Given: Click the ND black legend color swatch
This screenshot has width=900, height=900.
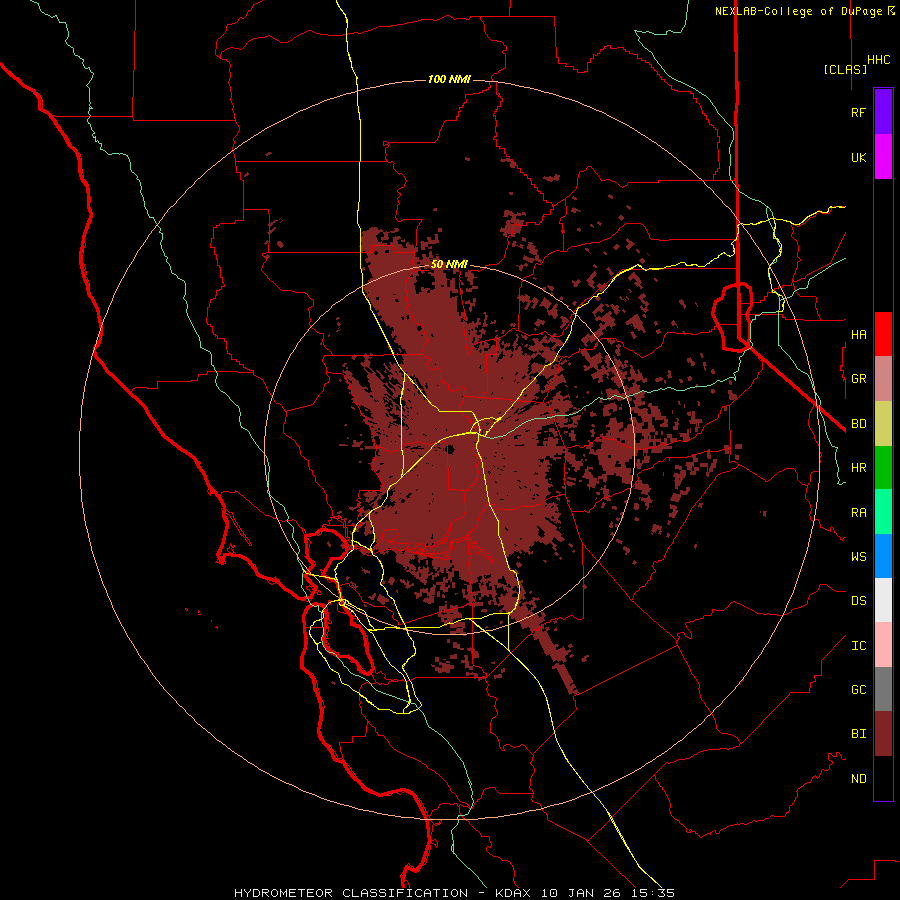Looking at the screenshot, I should click(x=883, y=778).
